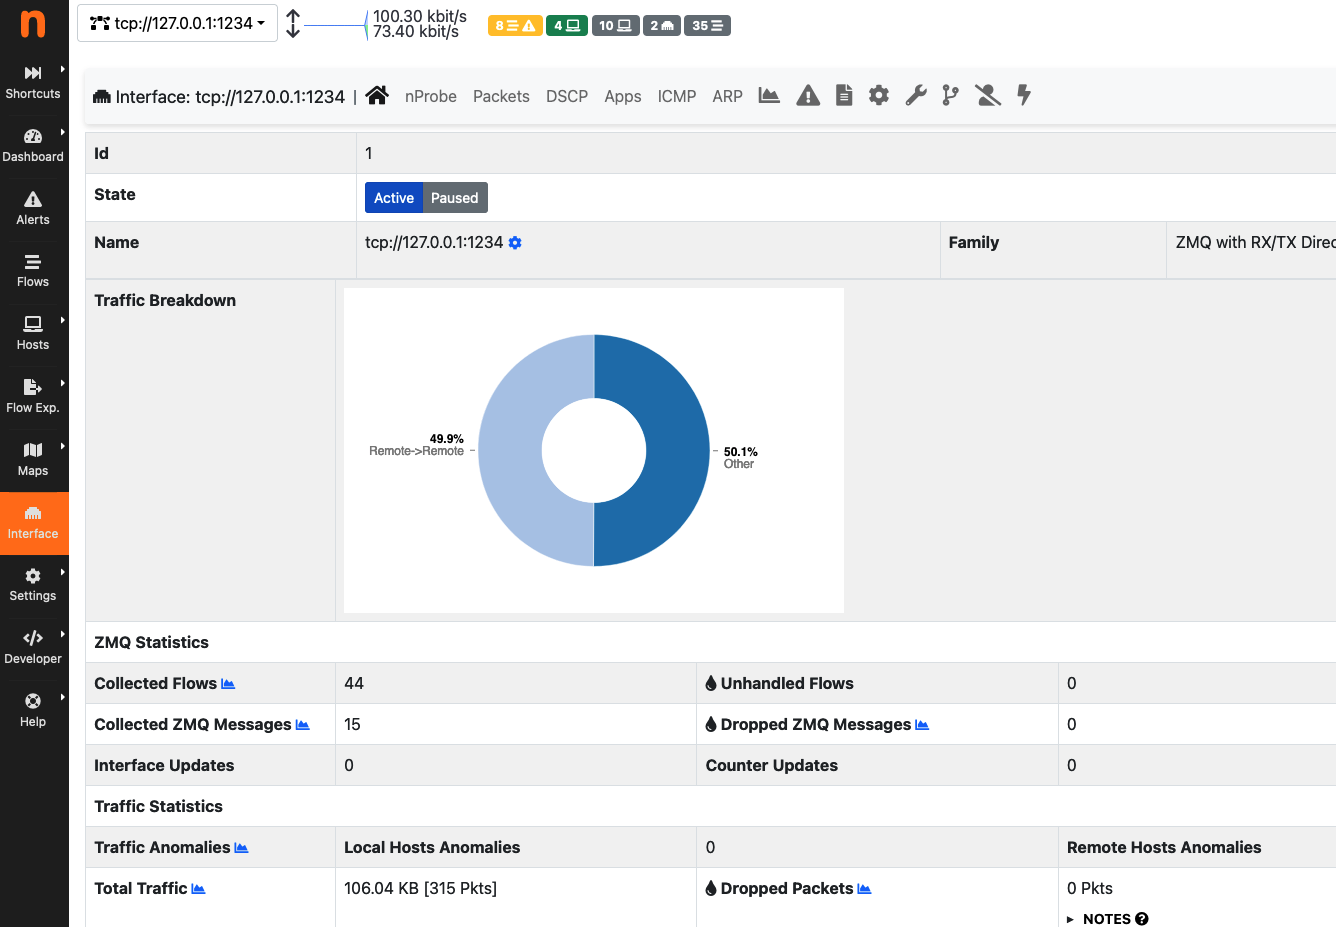Click the dark blue Other pie slice
The height and width of the screenshot is (927, 1336).
[678, 450]
